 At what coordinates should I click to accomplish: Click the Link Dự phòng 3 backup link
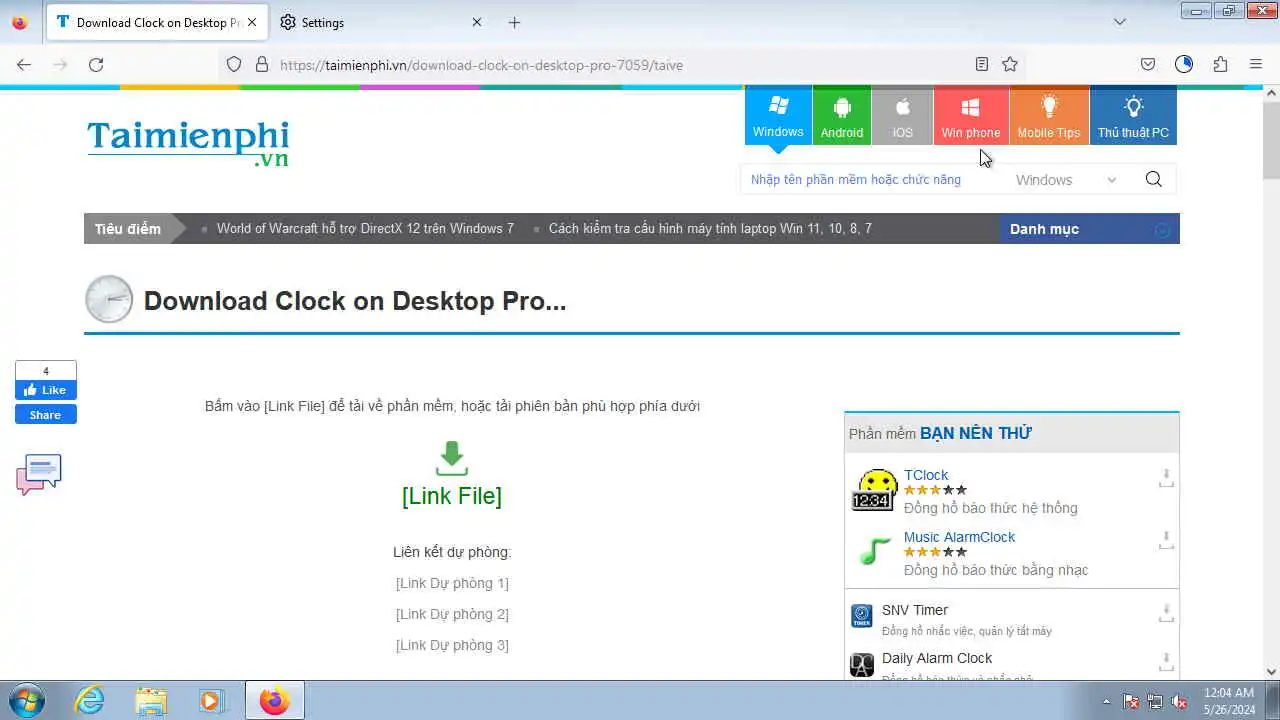452,645
